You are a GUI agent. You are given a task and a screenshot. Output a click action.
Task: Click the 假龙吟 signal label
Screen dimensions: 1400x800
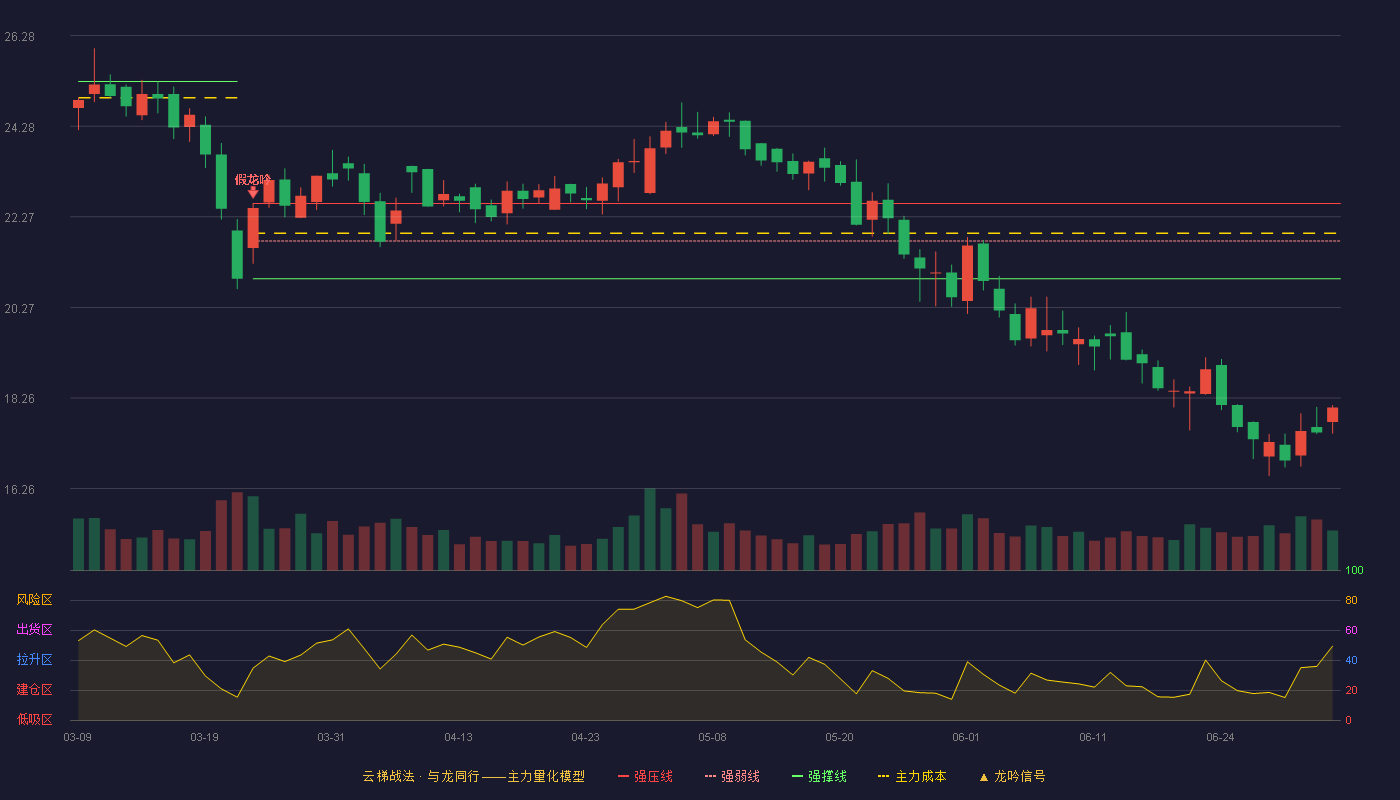click(253, 179)
